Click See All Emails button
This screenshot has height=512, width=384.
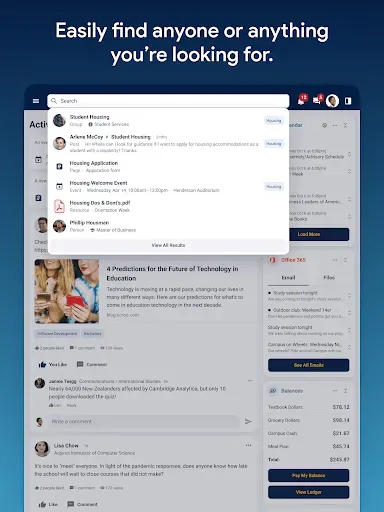309,365
